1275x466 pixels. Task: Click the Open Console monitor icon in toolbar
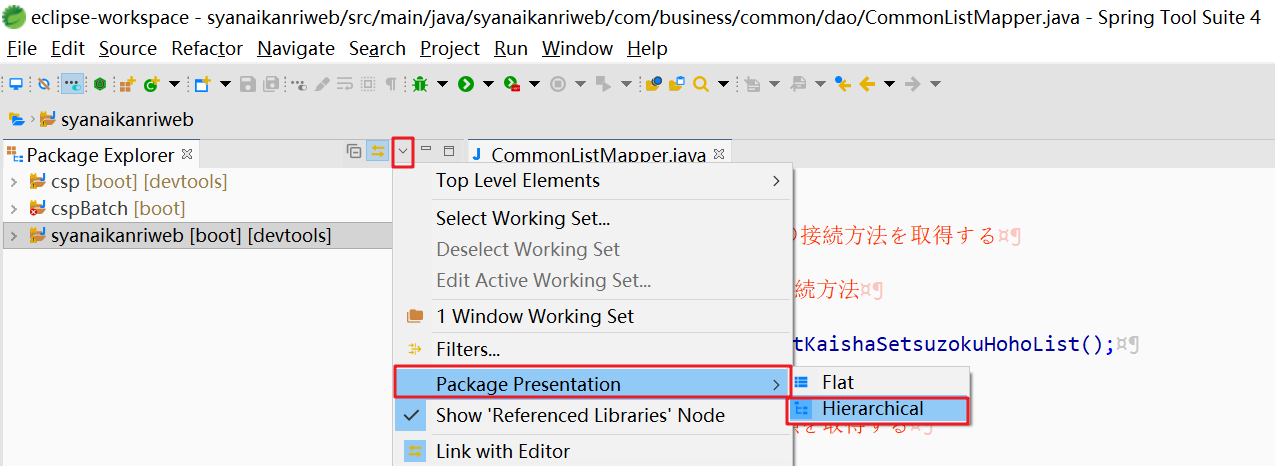16,84
